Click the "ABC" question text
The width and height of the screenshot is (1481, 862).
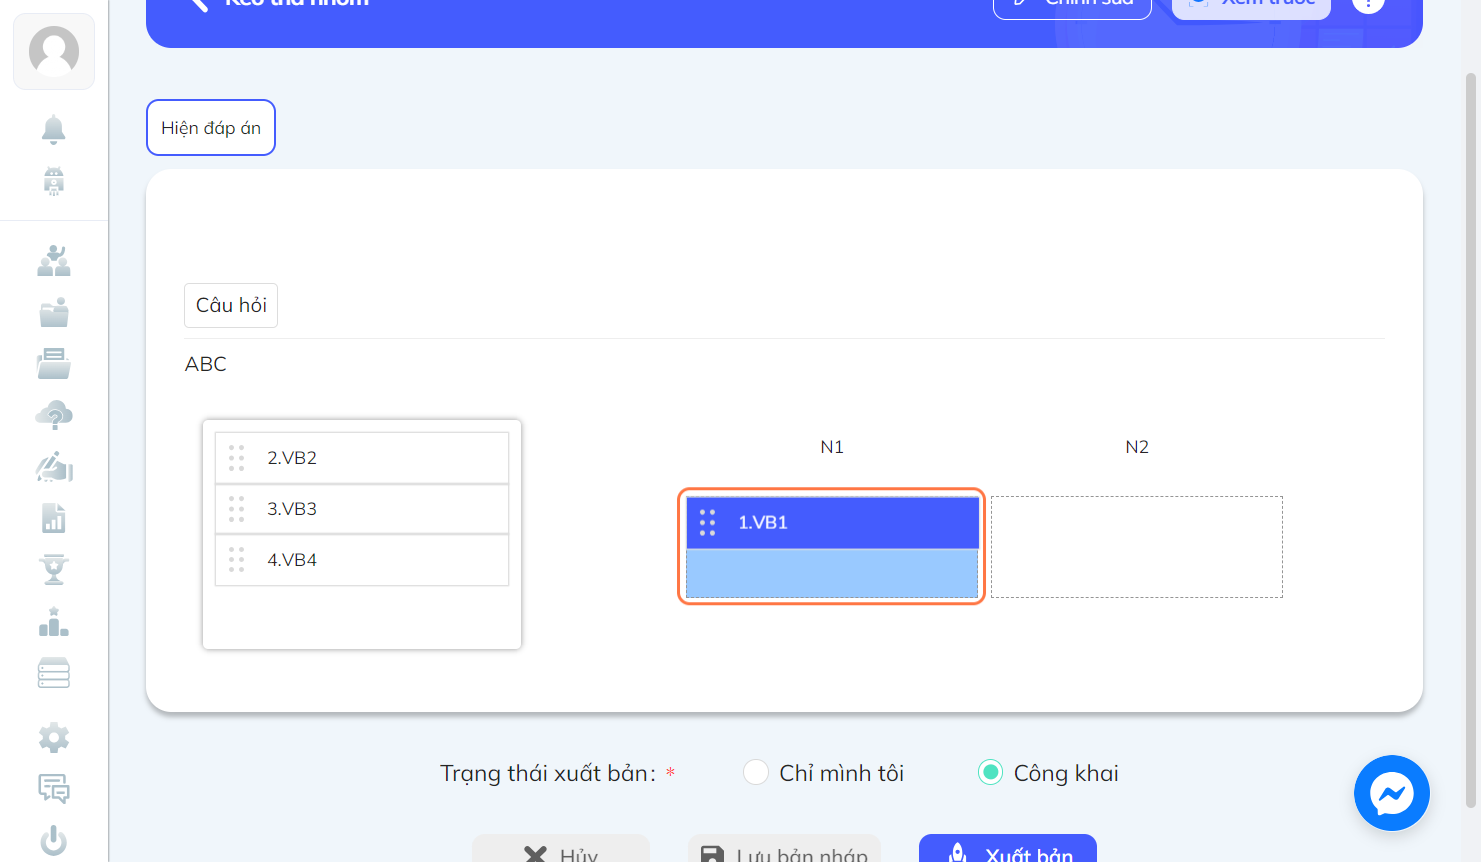point(206,364)
